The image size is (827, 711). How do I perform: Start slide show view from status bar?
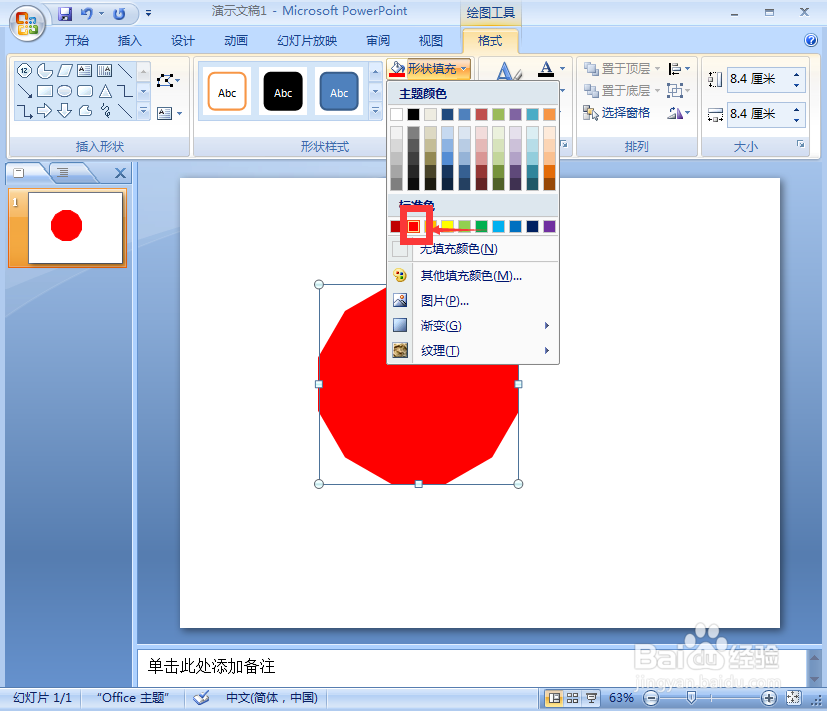coord(591,698)
